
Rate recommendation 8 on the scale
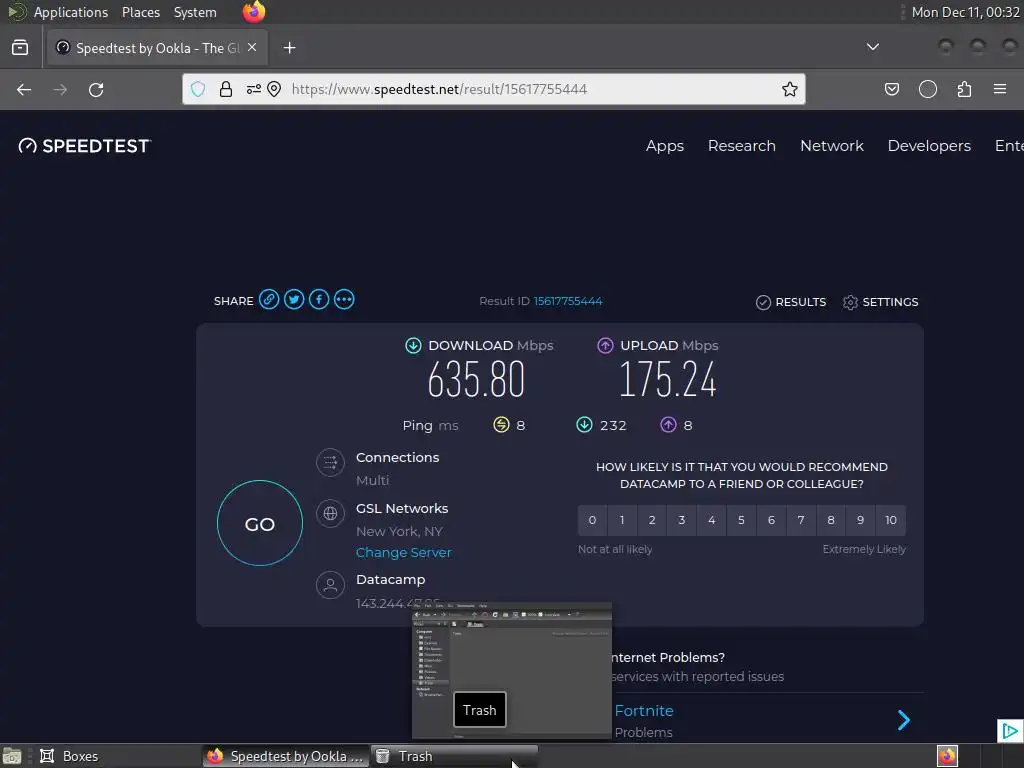831,520
